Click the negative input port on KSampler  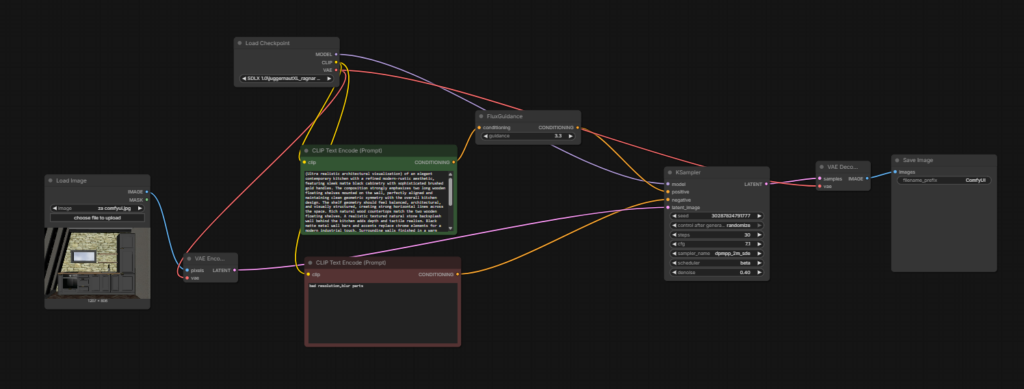pyautogui.click(x=667, y=200)
